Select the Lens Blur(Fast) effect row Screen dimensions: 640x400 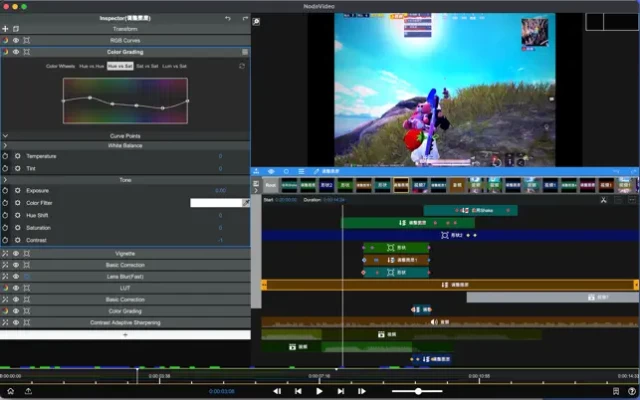pos(125,277)
